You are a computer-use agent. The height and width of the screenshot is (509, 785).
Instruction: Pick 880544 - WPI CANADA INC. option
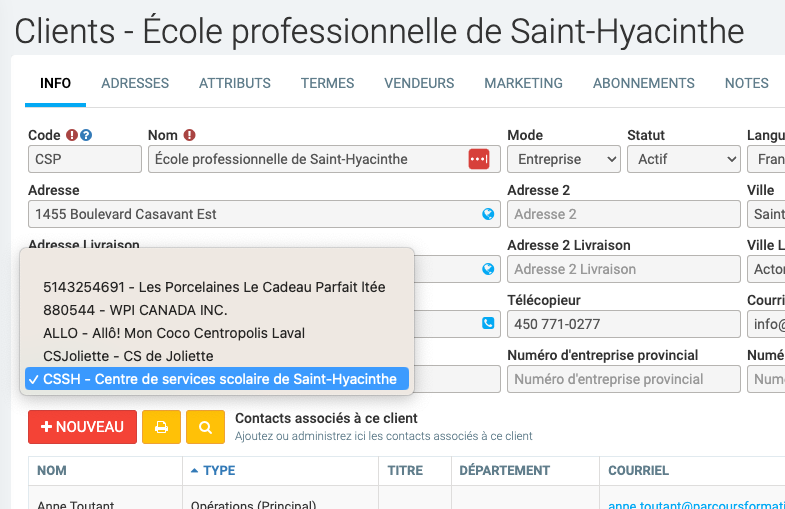pos(135,310)
